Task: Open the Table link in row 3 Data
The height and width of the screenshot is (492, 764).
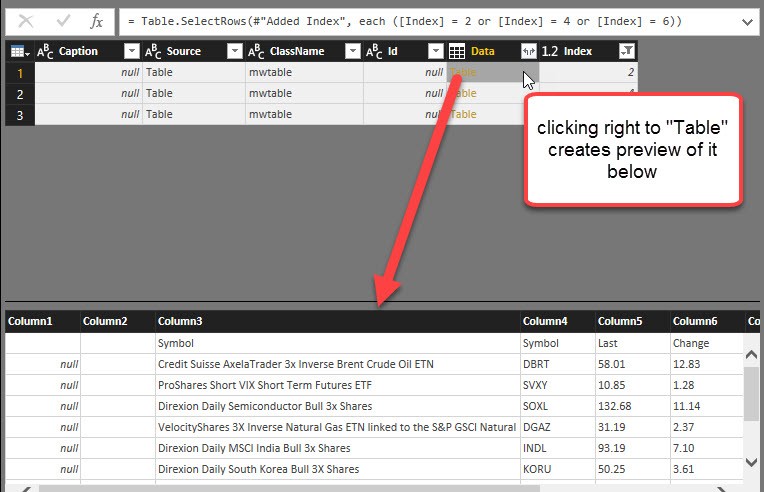Action: pyautogui.click(x=464, y=114)
